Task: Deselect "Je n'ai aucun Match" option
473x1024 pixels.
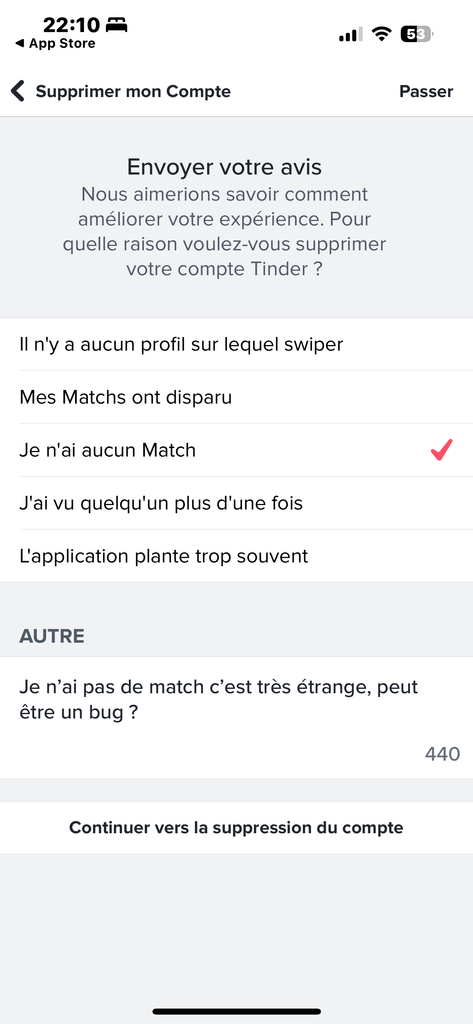Action: tap(236, 450)
